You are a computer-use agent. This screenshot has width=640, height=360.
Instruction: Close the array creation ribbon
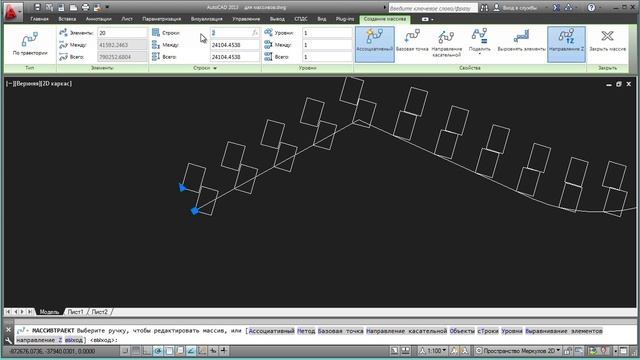607,41
